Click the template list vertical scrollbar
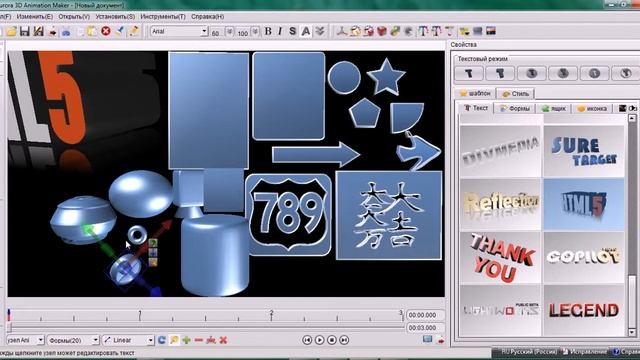This screenshot has height=360, width=640. click(x=631, y=226)
